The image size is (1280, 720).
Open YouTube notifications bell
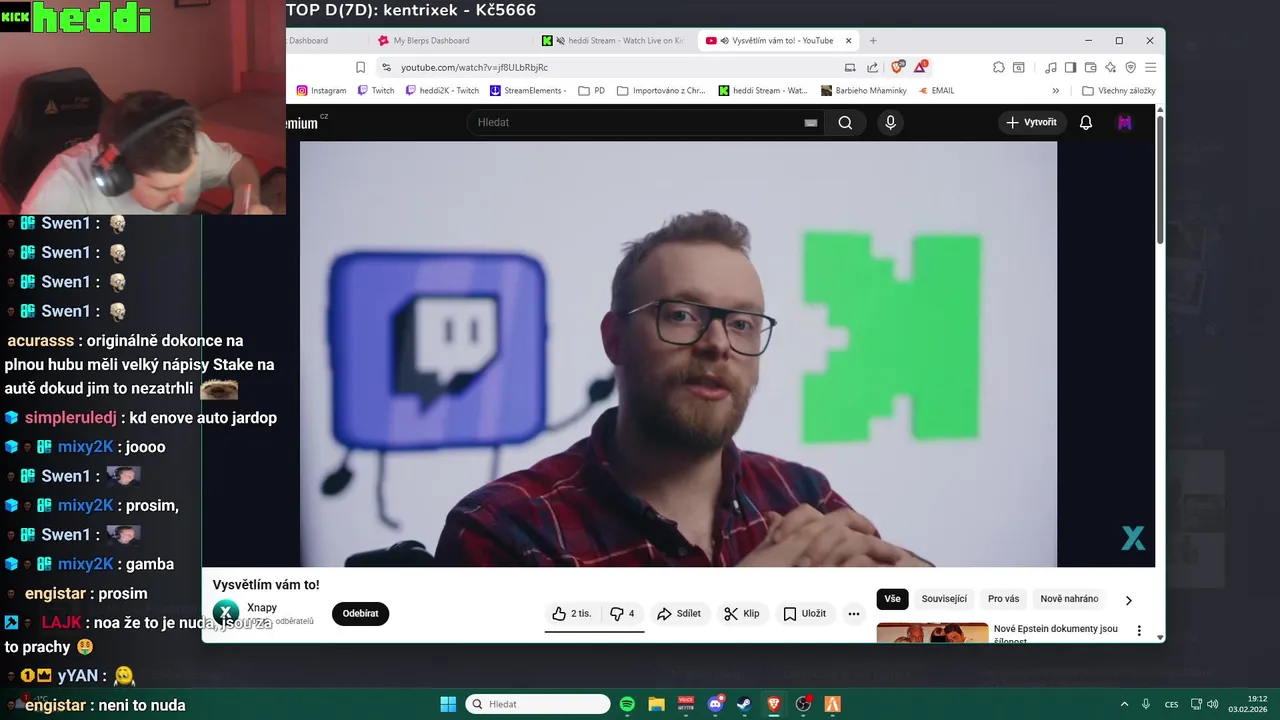1085,122
